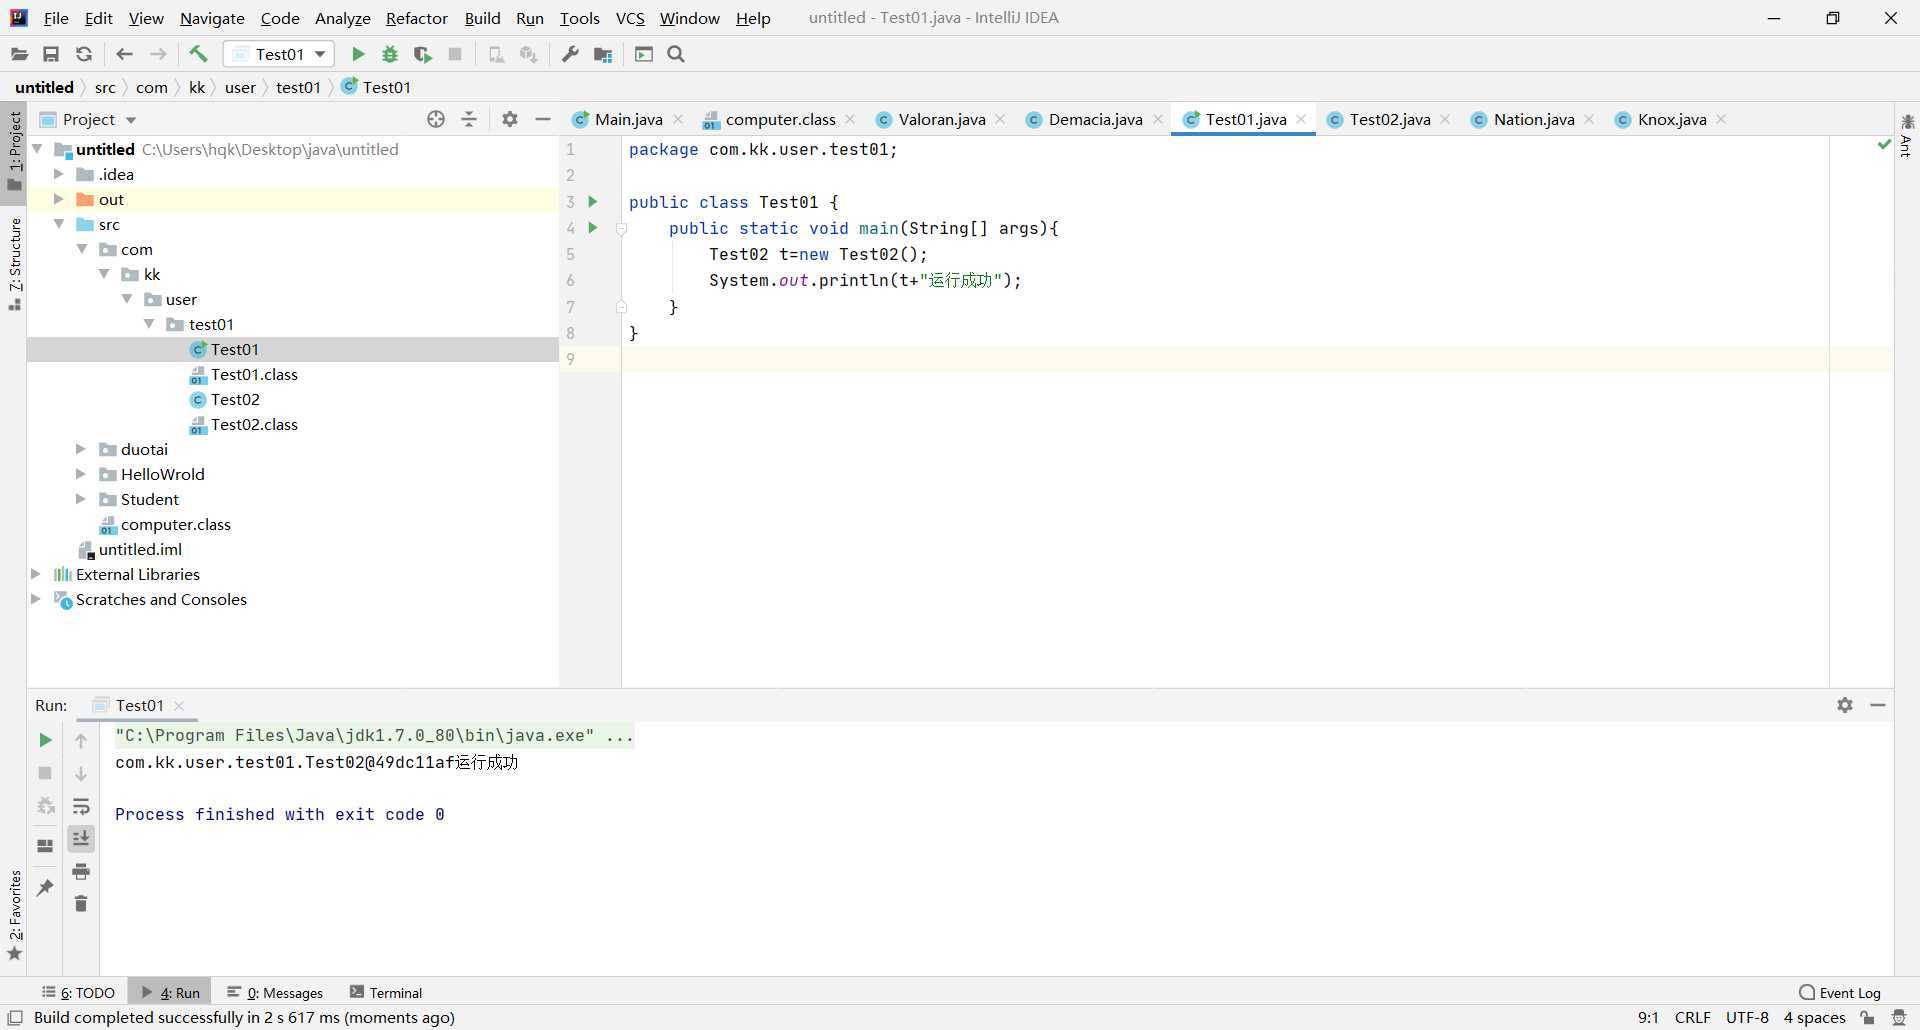1920x1030 pixels.
Task: Switch to Test02.java editor tab
Action: tap(1389, 119)
